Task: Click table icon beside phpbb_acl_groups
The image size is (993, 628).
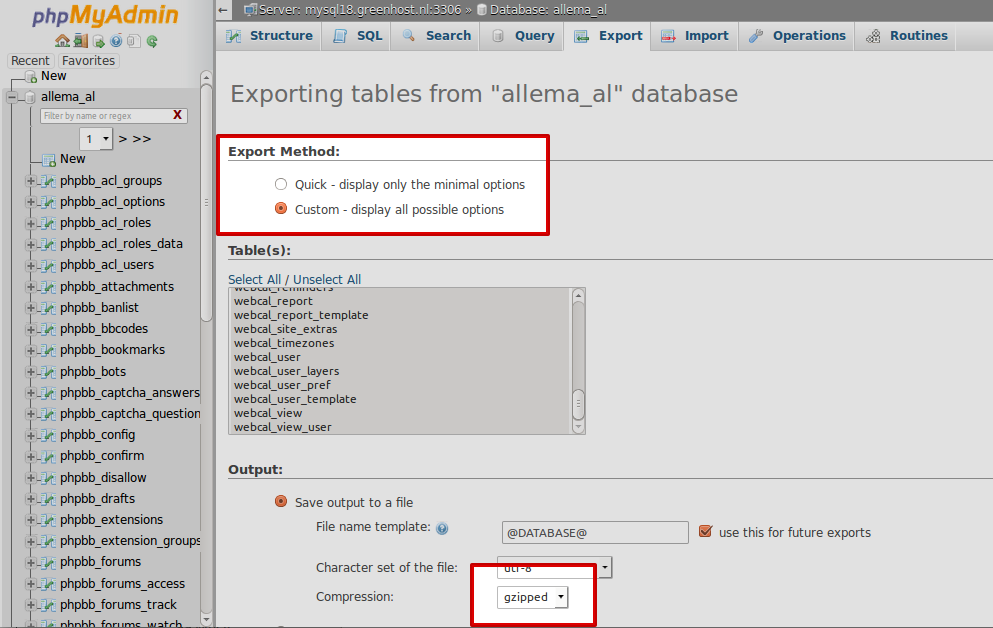Action: tap(47, 181)
